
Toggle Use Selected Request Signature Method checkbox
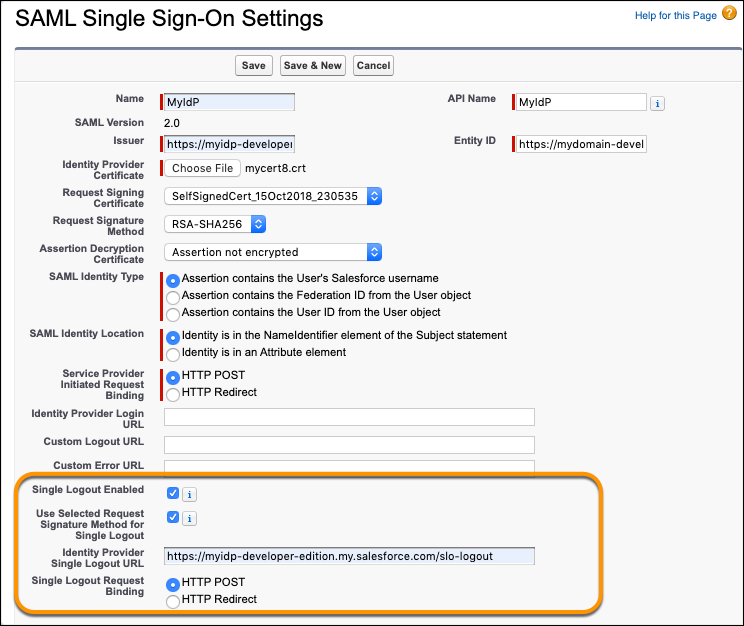click(173, 517)
